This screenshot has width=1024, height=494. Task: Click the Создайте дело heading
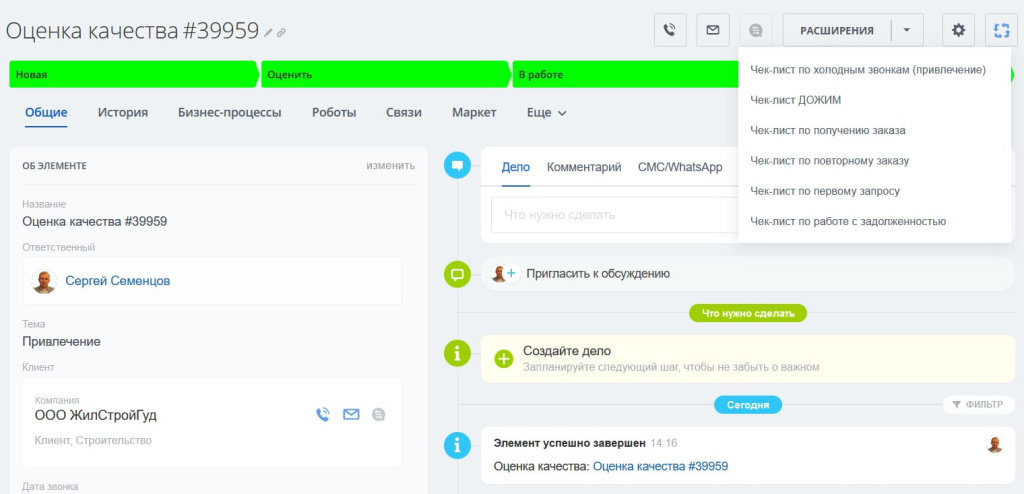pos(567,351)
